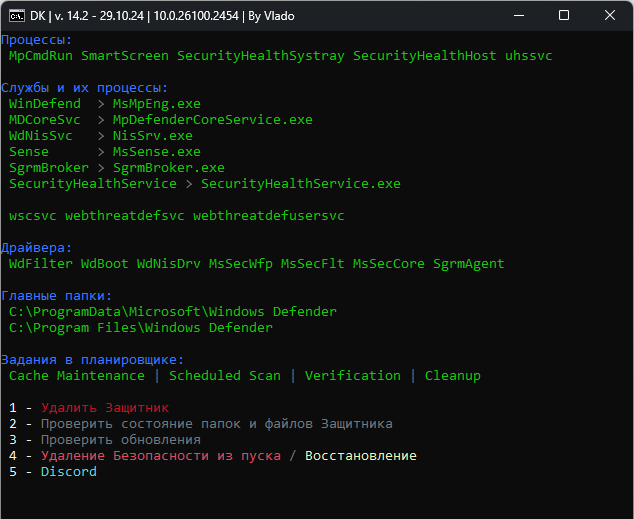The width and height of the screenshot is (634, 519).
Task: Click the 'Discord' menu option
Action: click(69, 472)
